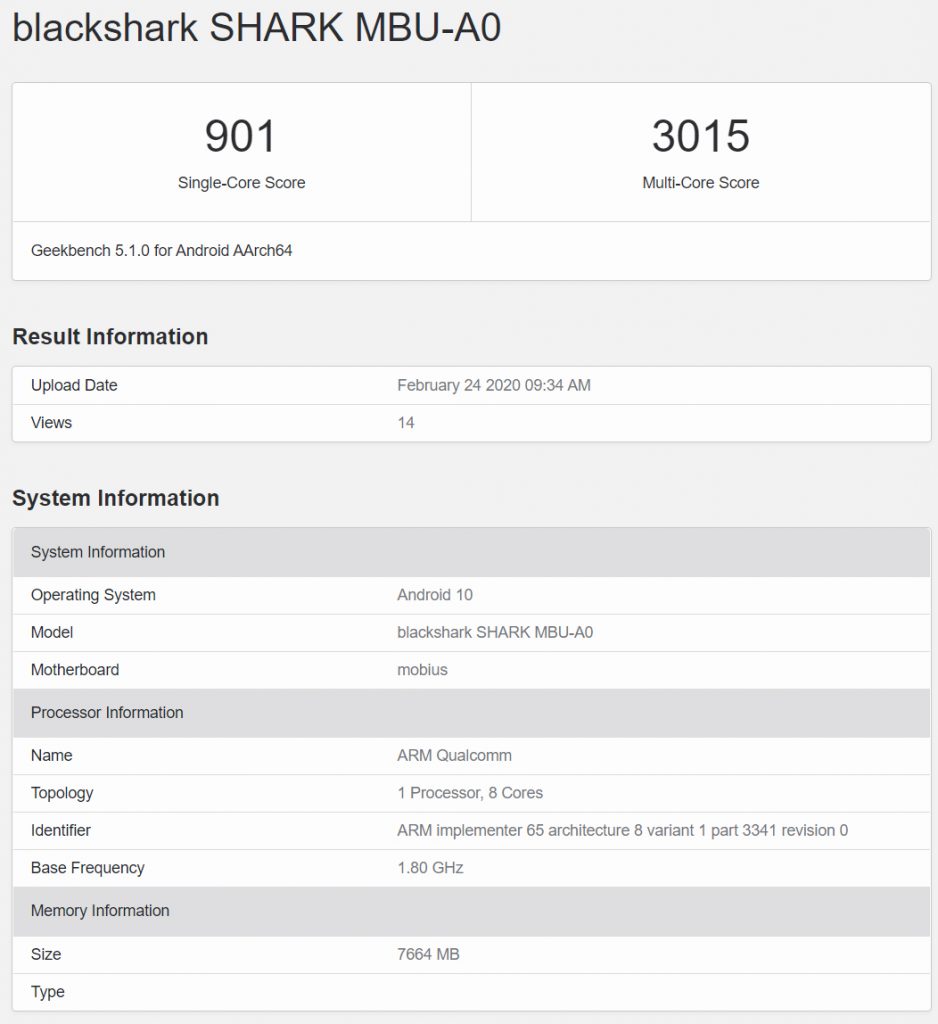Screen dimensions: 938x1024
Task: Click the 7664 MB memory size value
Action: pyautogui.click(x=428, y=955)
